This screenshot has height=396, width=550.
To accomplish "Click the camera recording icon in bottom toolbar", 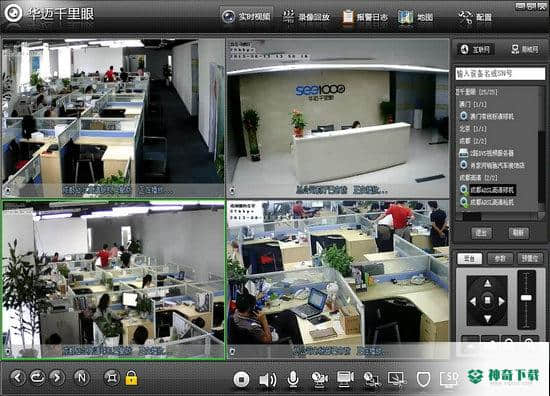I will (x=319, y=379).
